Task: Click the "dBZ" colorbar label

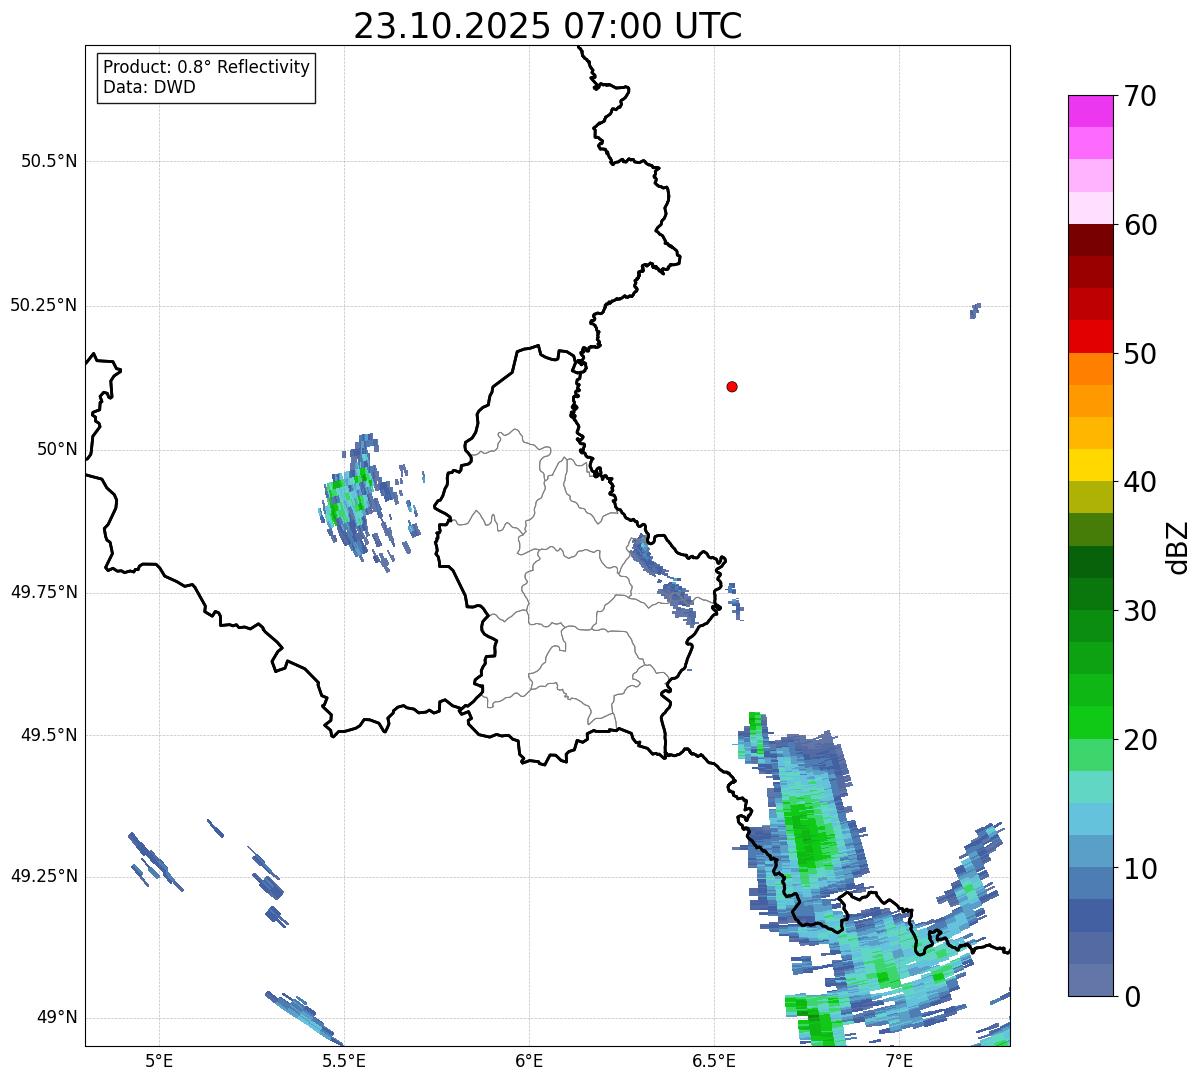Action: click(1178, 547)
